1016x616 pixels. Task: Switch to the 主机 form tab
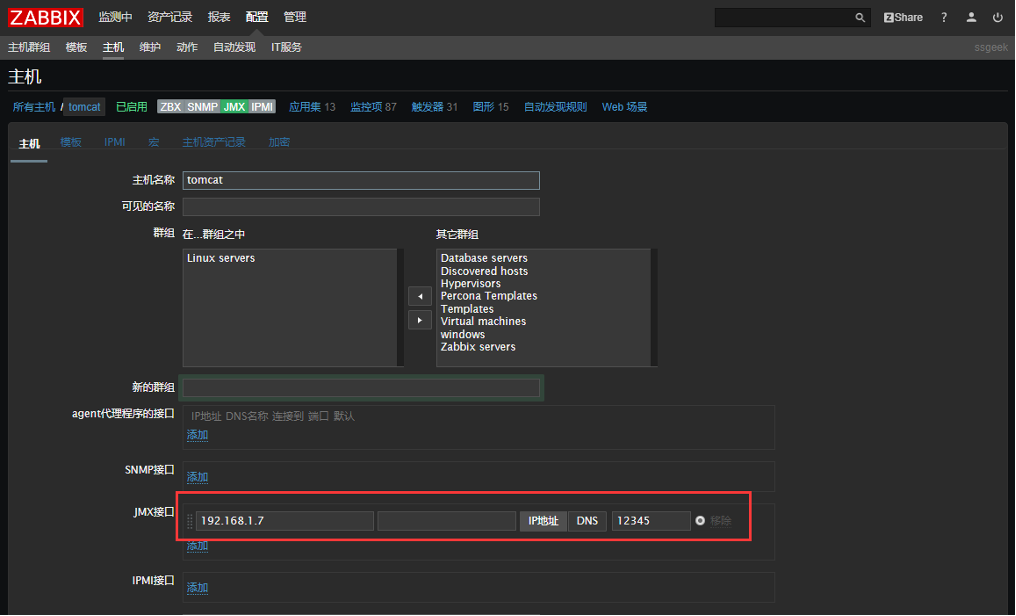tap(29, 144)
